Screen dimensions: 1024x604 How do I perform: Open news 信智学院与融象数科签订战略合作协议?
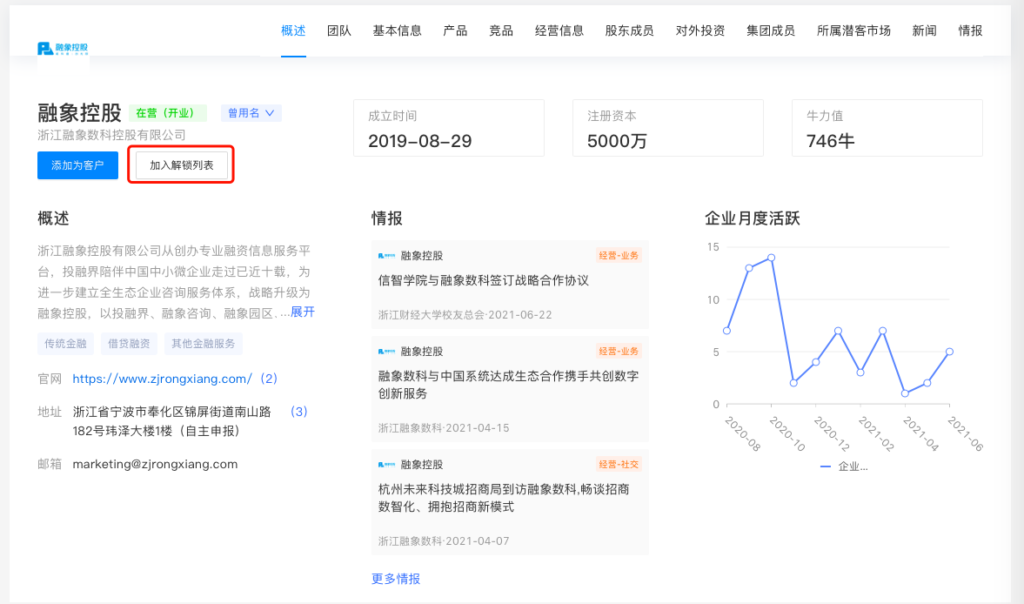[x=483, y=281]
